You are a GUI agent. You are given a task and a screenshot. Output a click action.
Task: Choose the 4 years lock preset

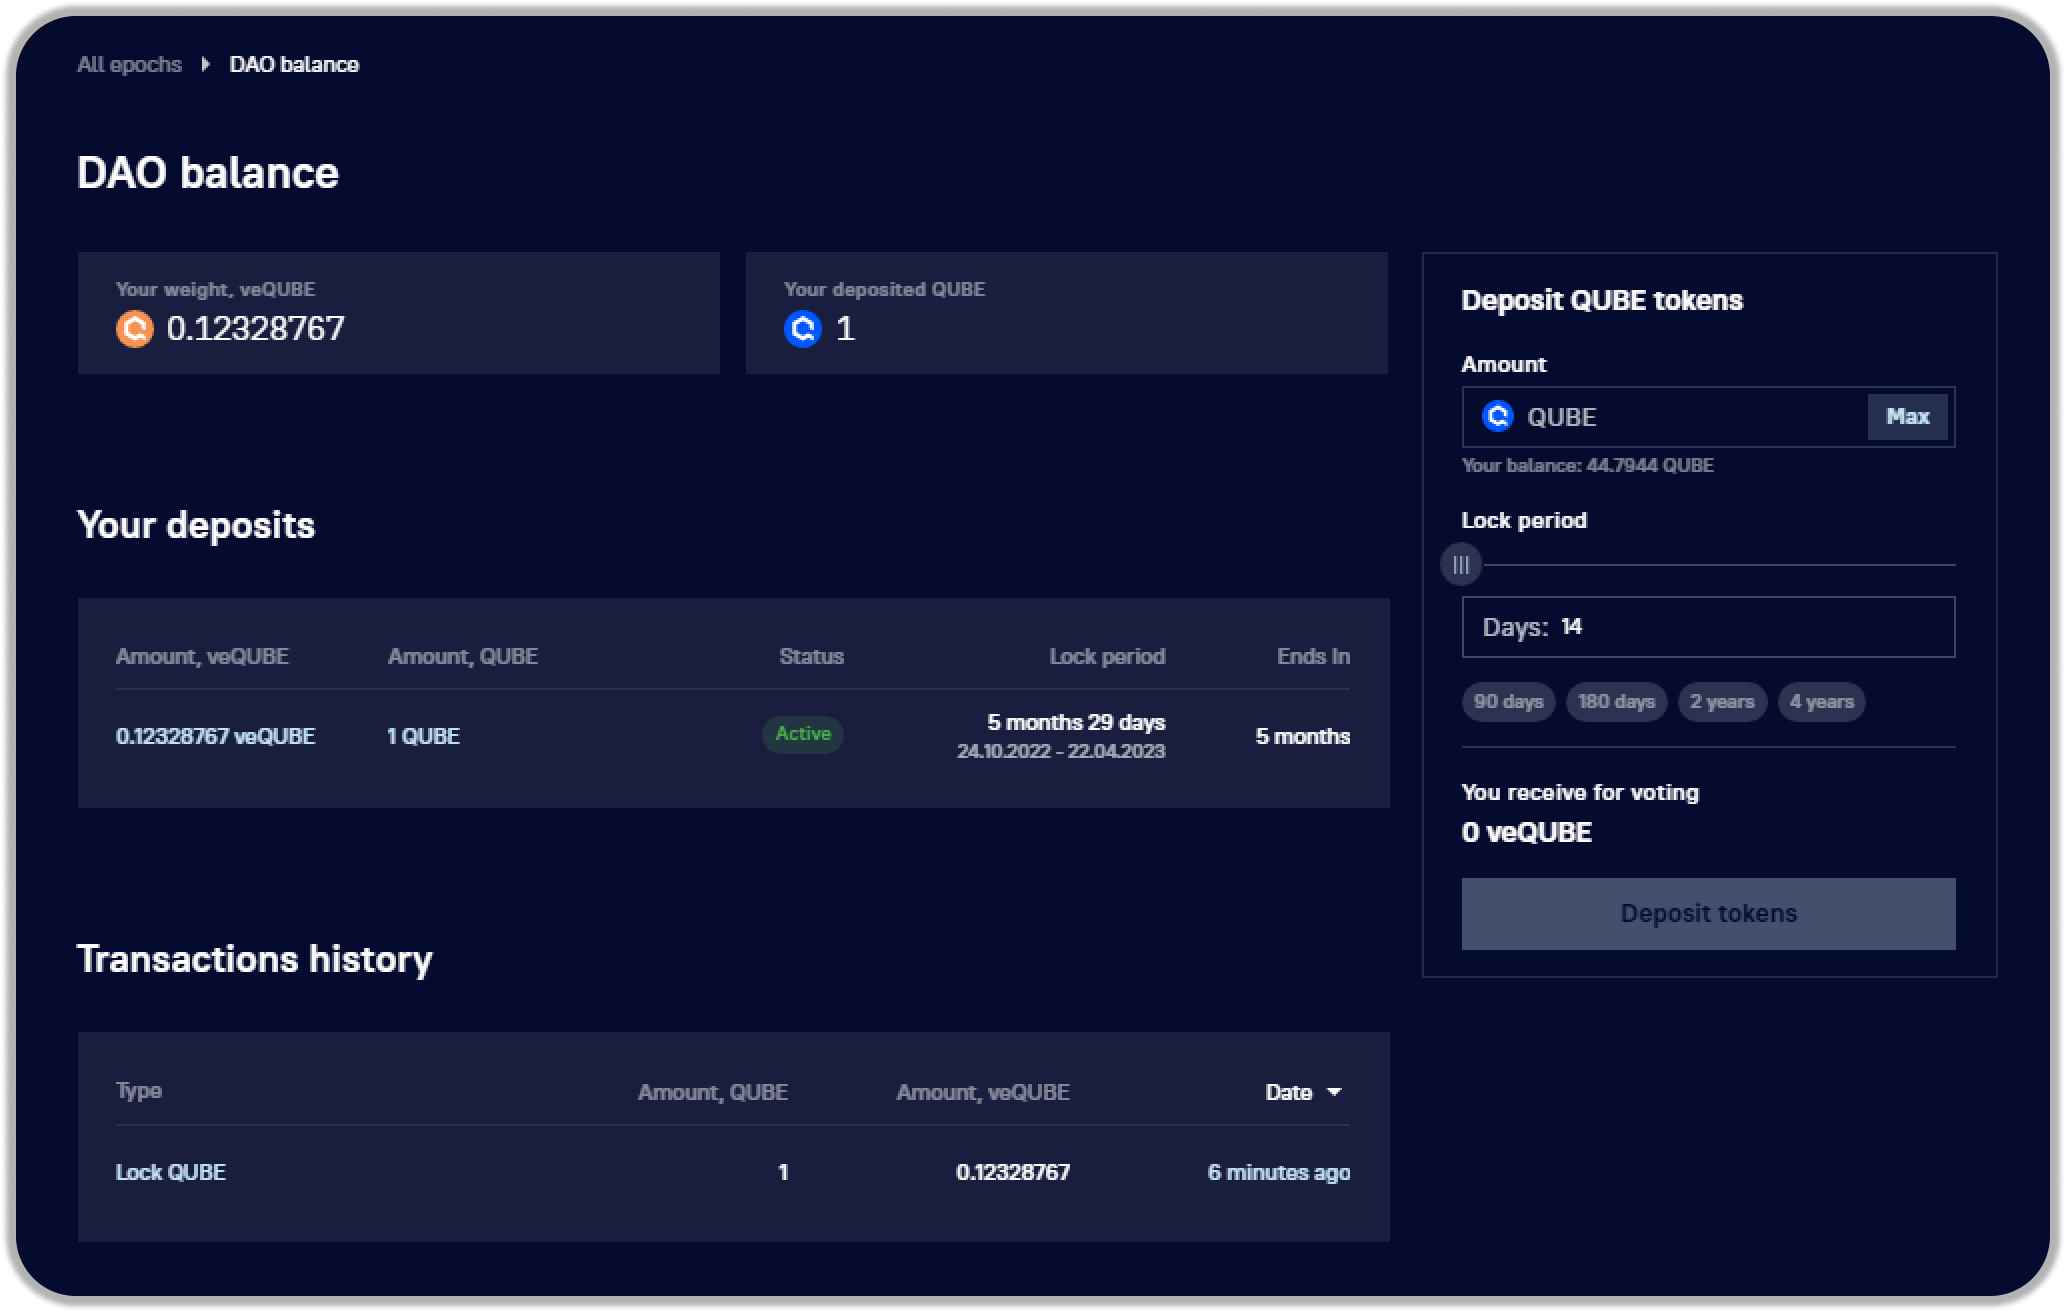click(x=1821, y=702)
